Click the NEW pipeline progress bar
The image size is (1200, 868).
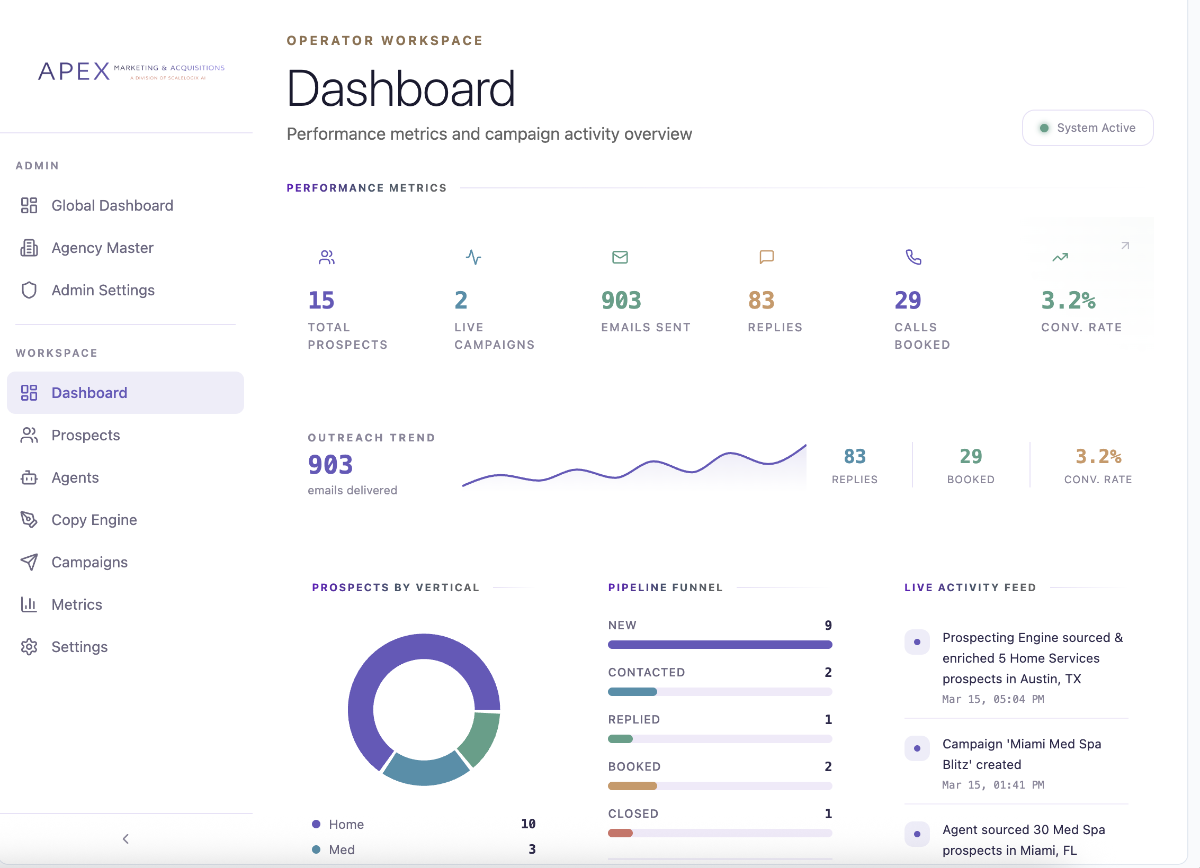[x=720, y=645]
